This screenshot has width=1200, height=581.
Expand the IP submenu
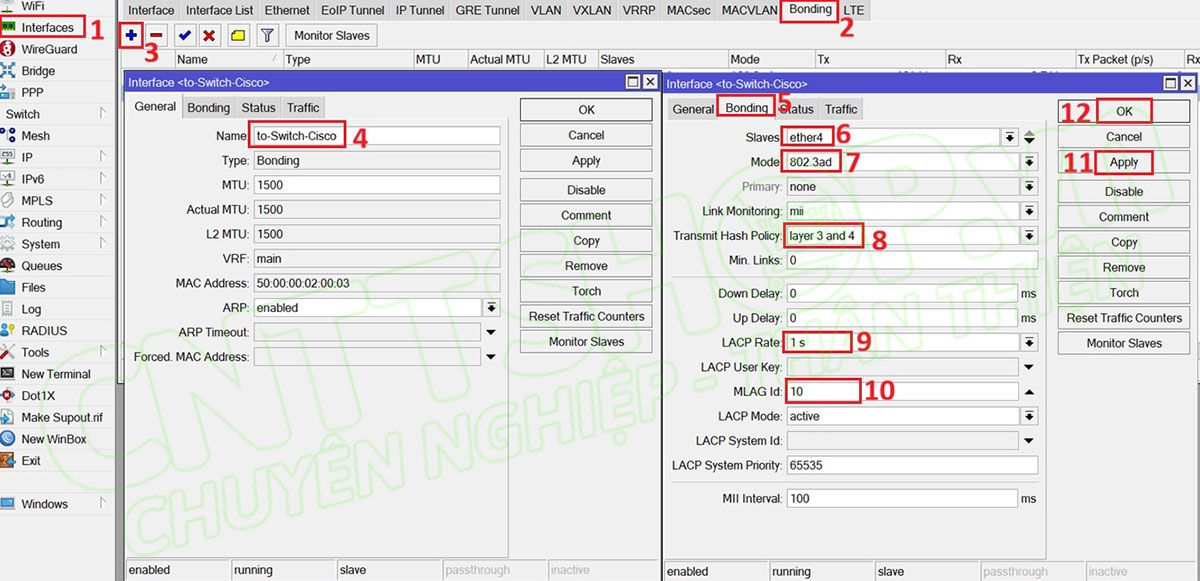coord(102,157)
